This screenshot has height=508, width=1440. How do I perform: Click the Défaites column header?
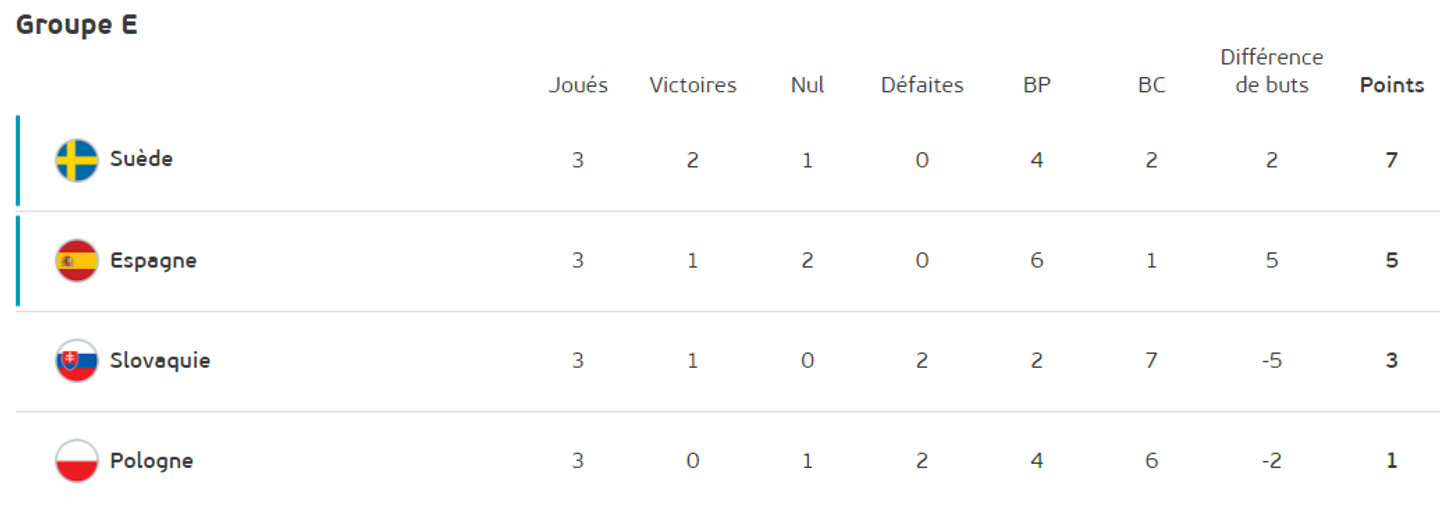click(x=922, y=85)
